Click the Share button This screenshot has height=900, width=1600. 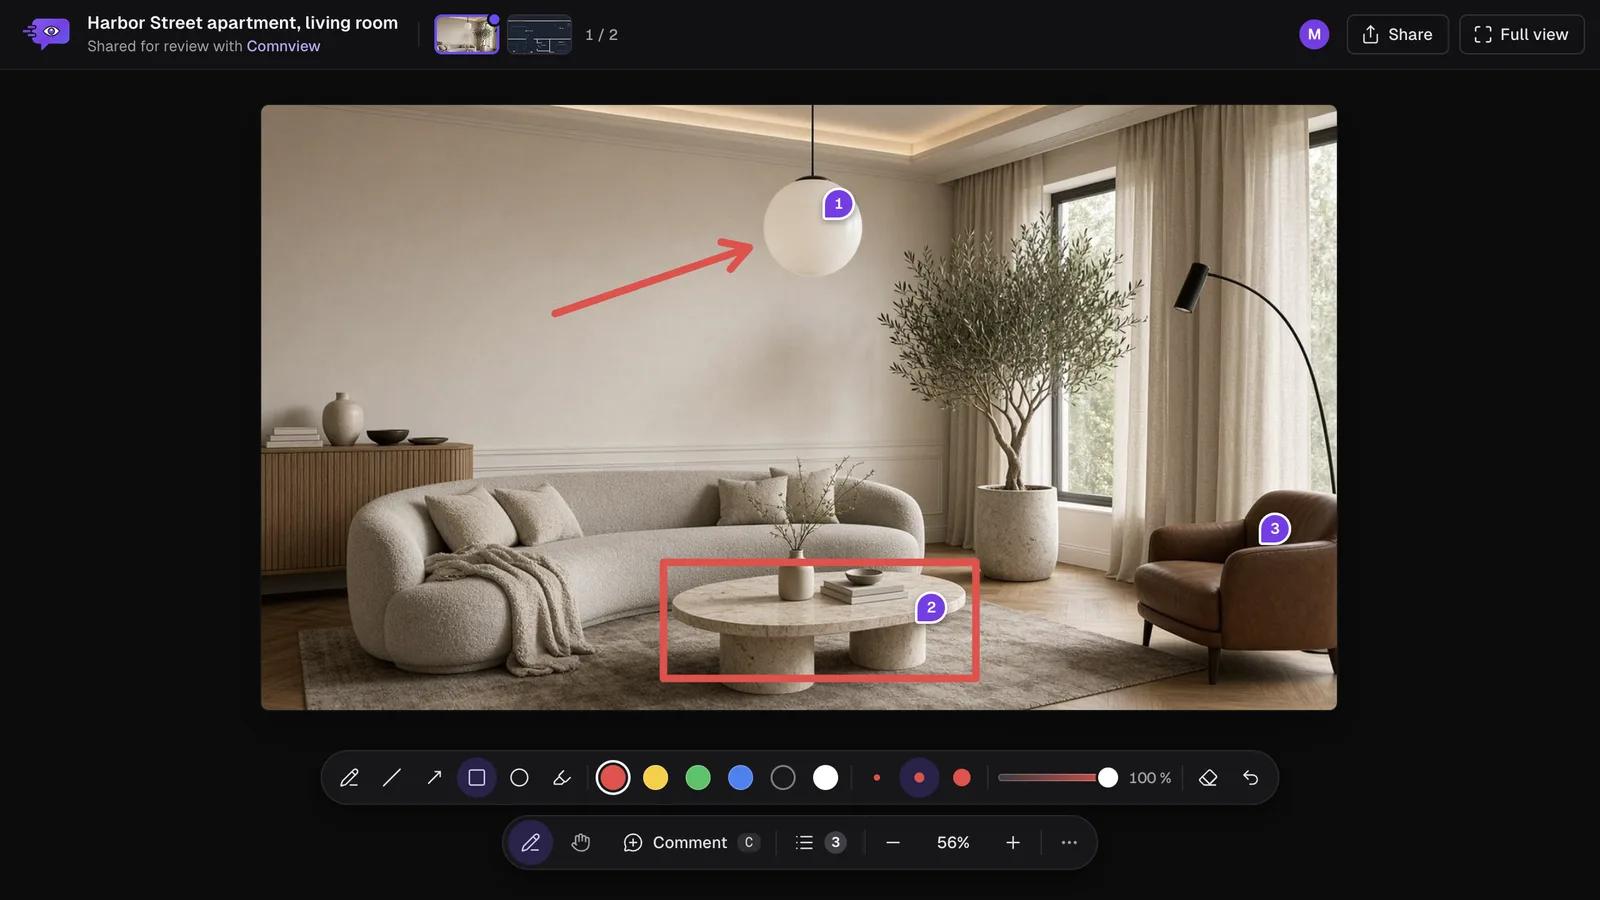pyautogui.click(x=1397, y=34)
